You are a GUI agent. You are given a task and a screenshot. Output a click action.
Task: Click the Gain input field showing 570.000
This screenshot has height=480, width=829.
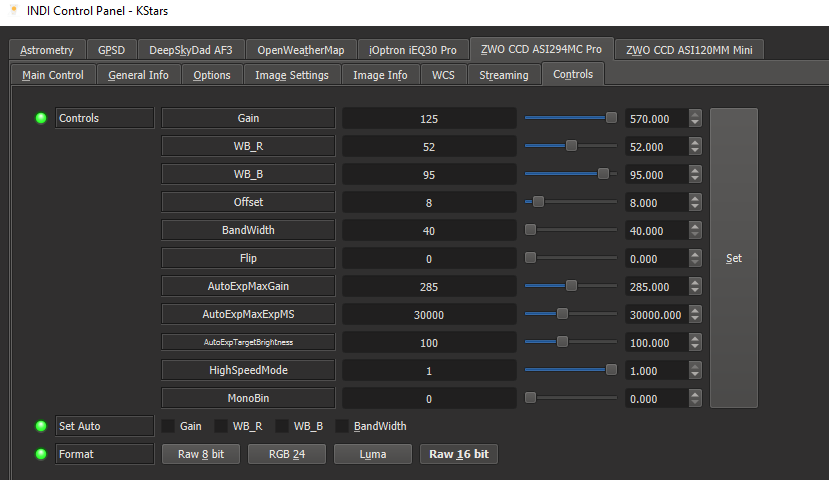pos(657,118)
